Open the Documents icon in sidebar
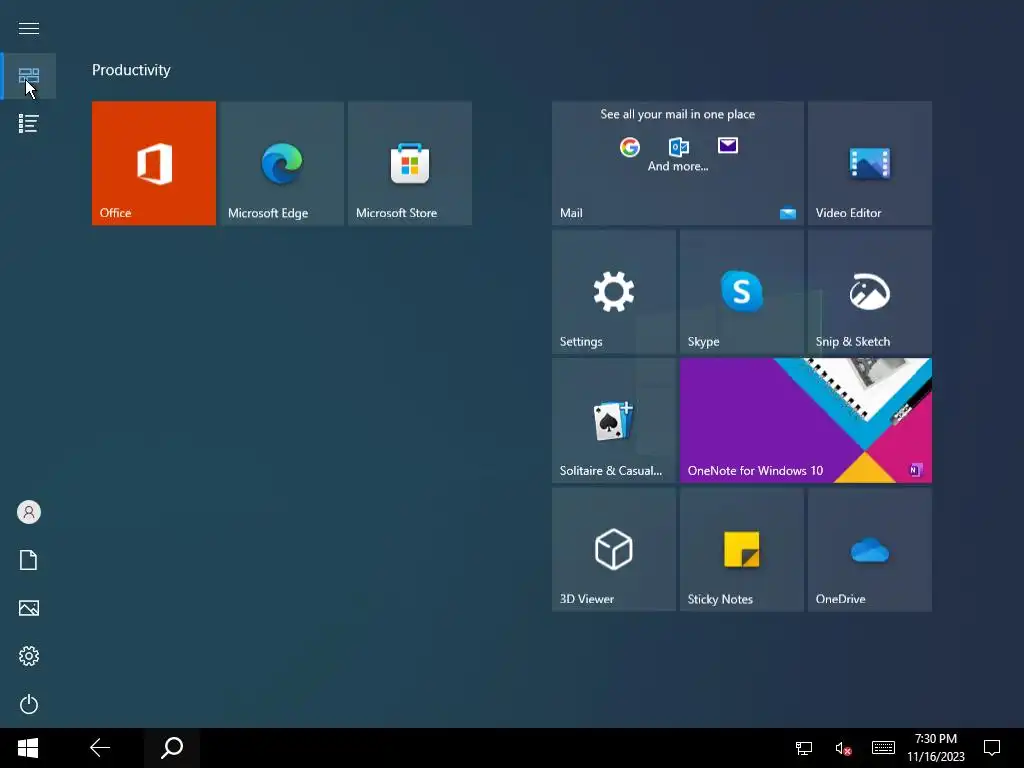This screenshot has height=768, width=1024. pyautogui.click(x=29, y=560)
